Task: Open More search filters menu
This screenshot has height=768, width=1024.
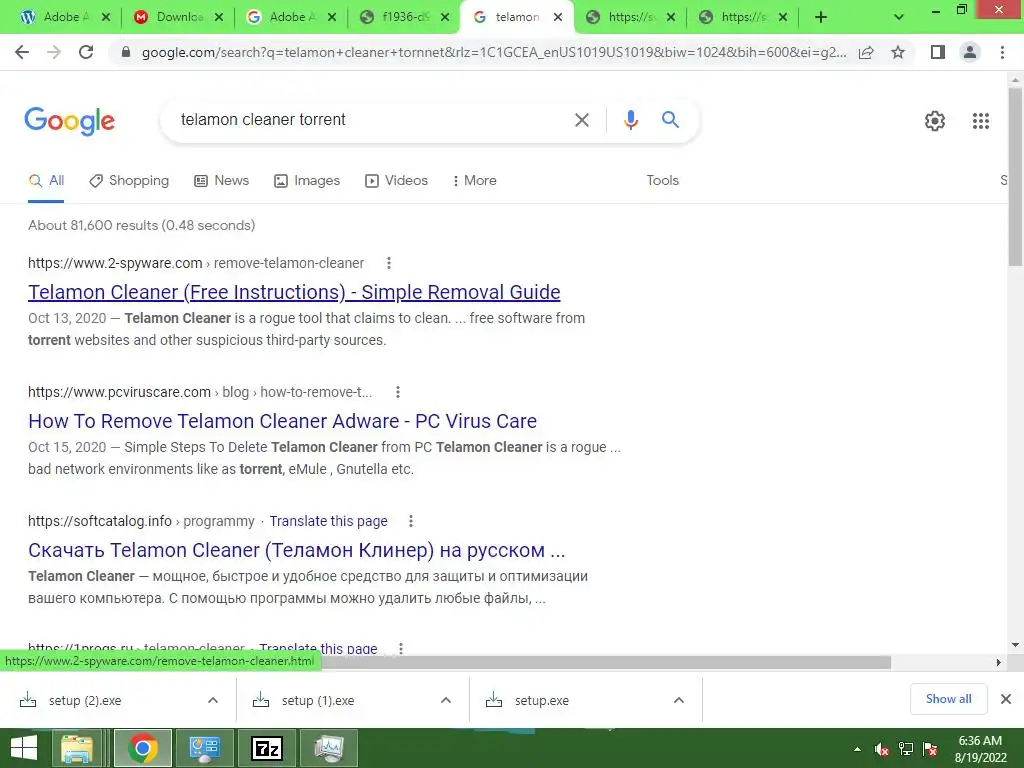Action: pyautogui.click(x=474, y=180)
